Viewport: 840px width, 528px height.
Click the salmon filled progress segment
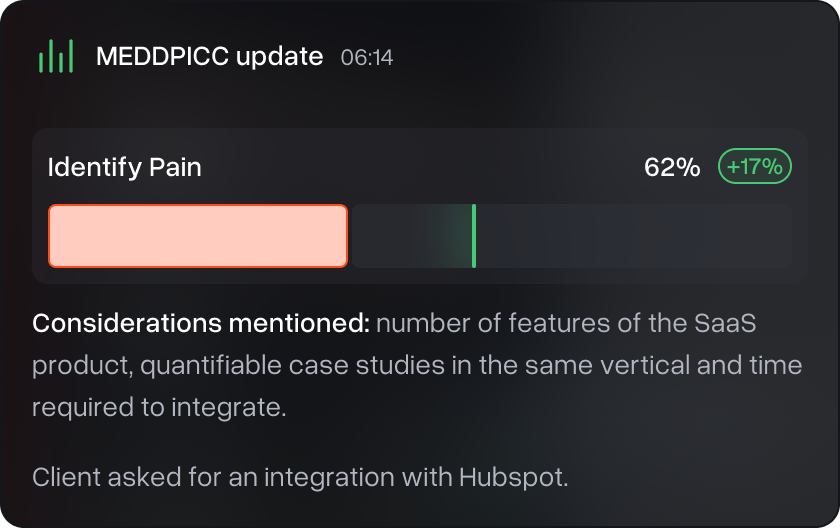pos(198,236)
